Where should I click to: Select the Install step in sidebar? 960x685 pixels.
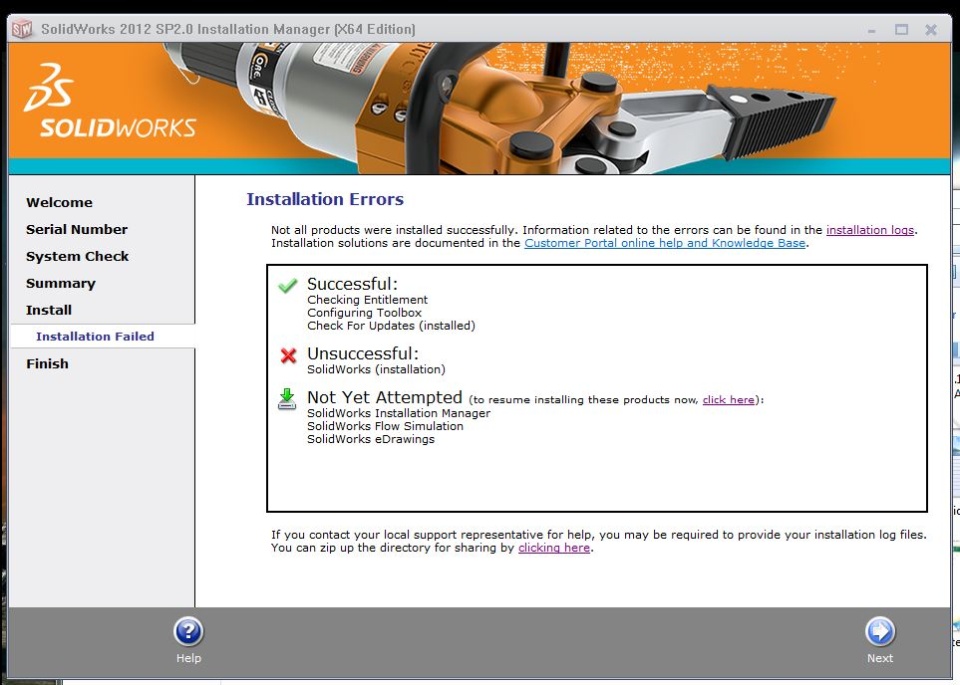(x=49, y=310)
